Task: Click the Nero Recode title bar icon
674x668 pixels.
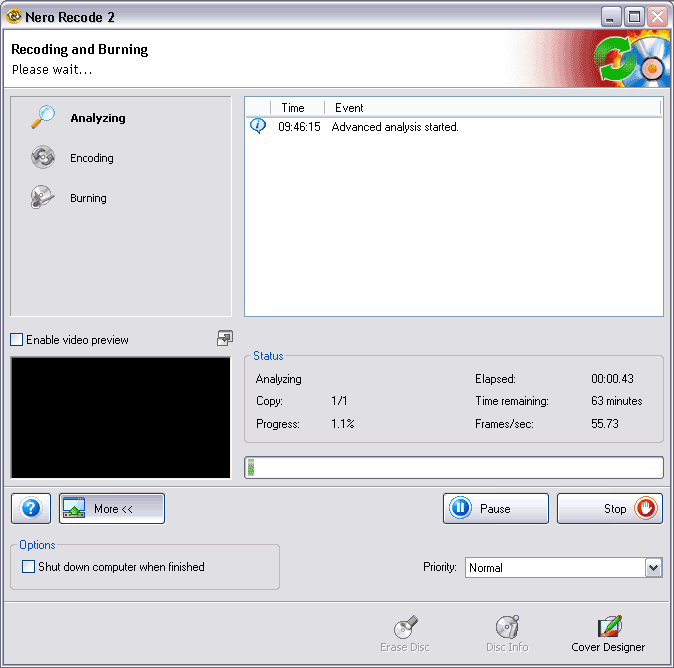Action: pyautogui.click(x=14, y=16)
